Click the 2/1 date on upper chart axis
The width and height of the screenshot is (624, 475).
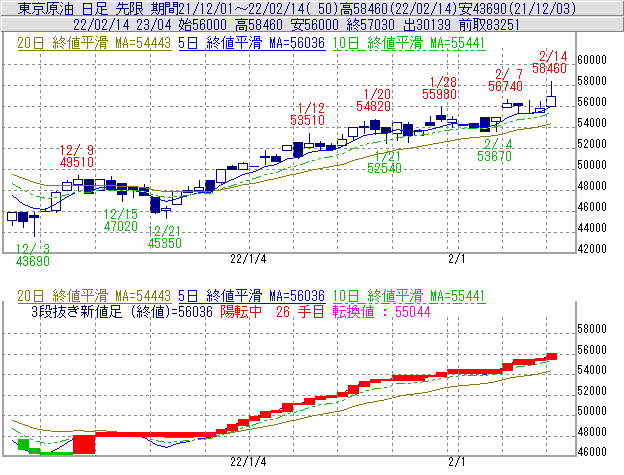click(x=456, y=259)
